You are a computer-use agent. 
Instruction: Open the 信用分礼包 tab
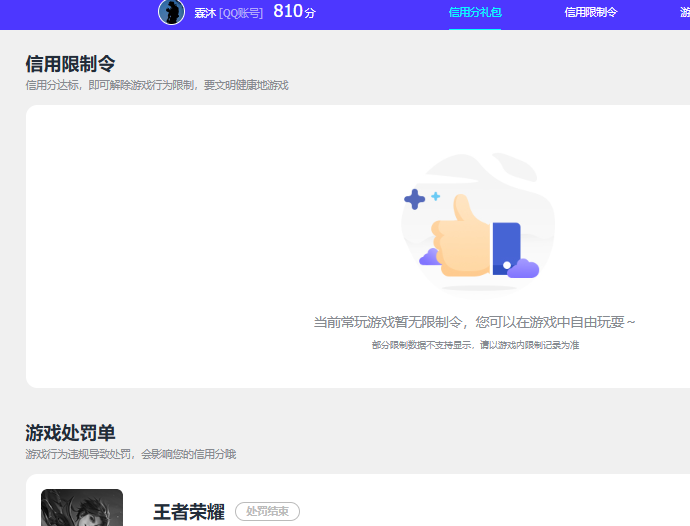pyautogui.click(x=475, y=12)
